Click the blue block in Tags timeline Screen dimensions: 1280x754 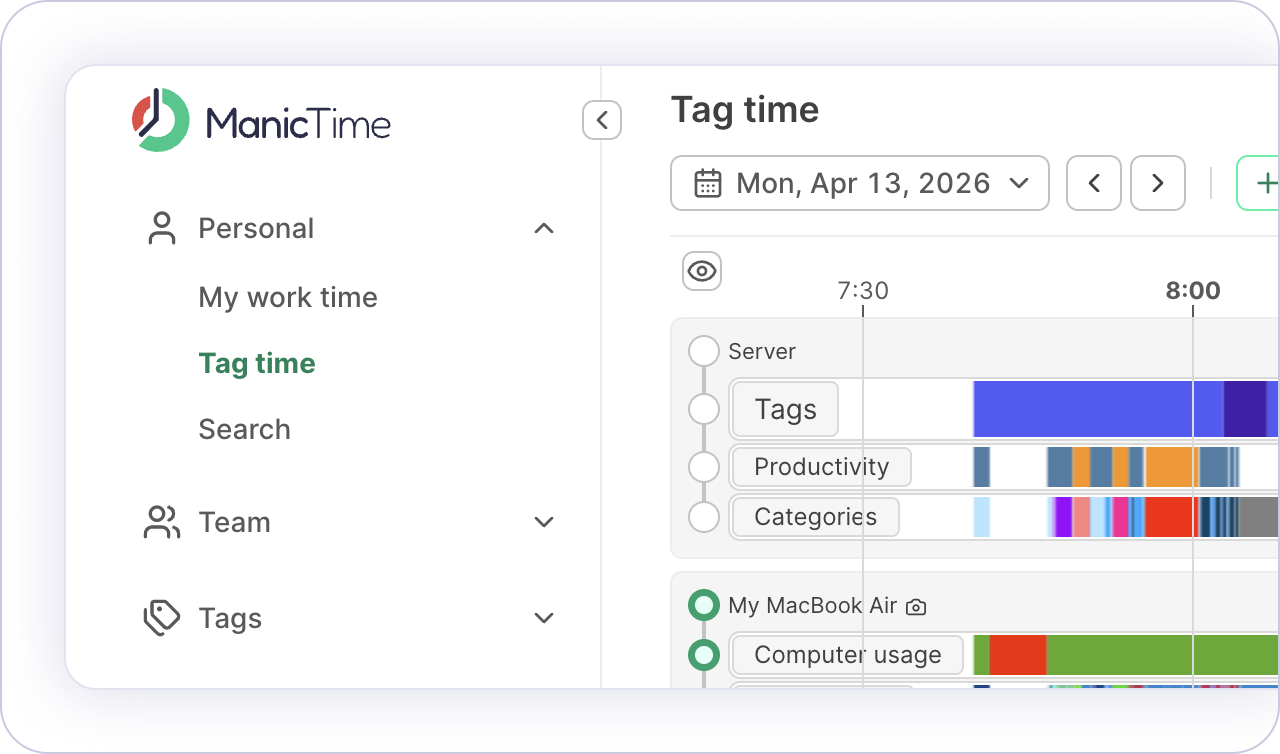pyautogui.click(x=1080, y=409)
